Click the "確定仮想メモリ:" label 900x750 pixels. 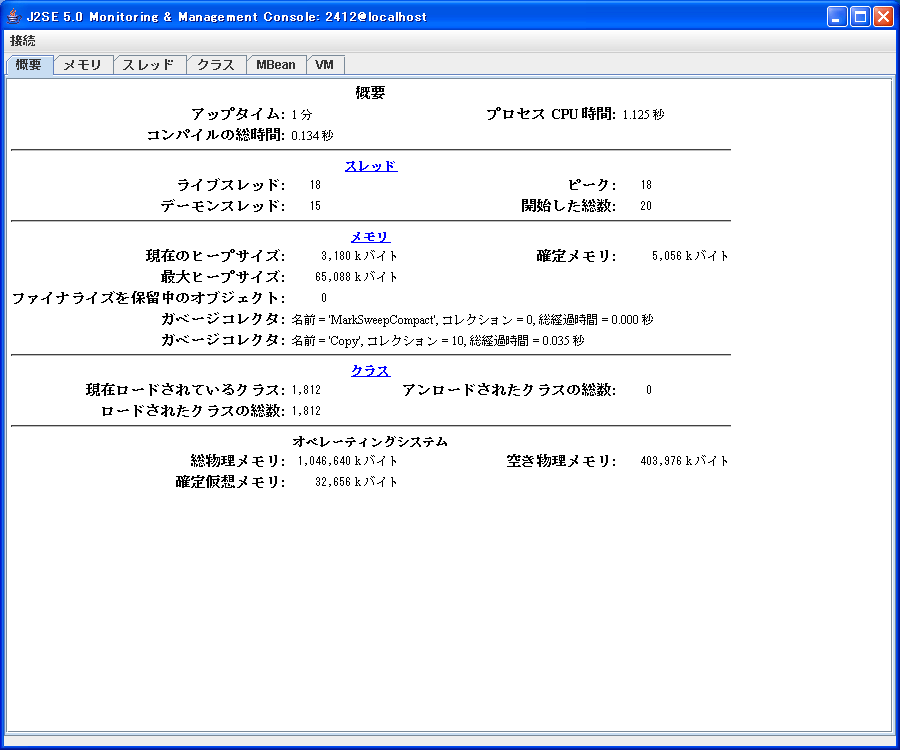click(x=230, y=482)
